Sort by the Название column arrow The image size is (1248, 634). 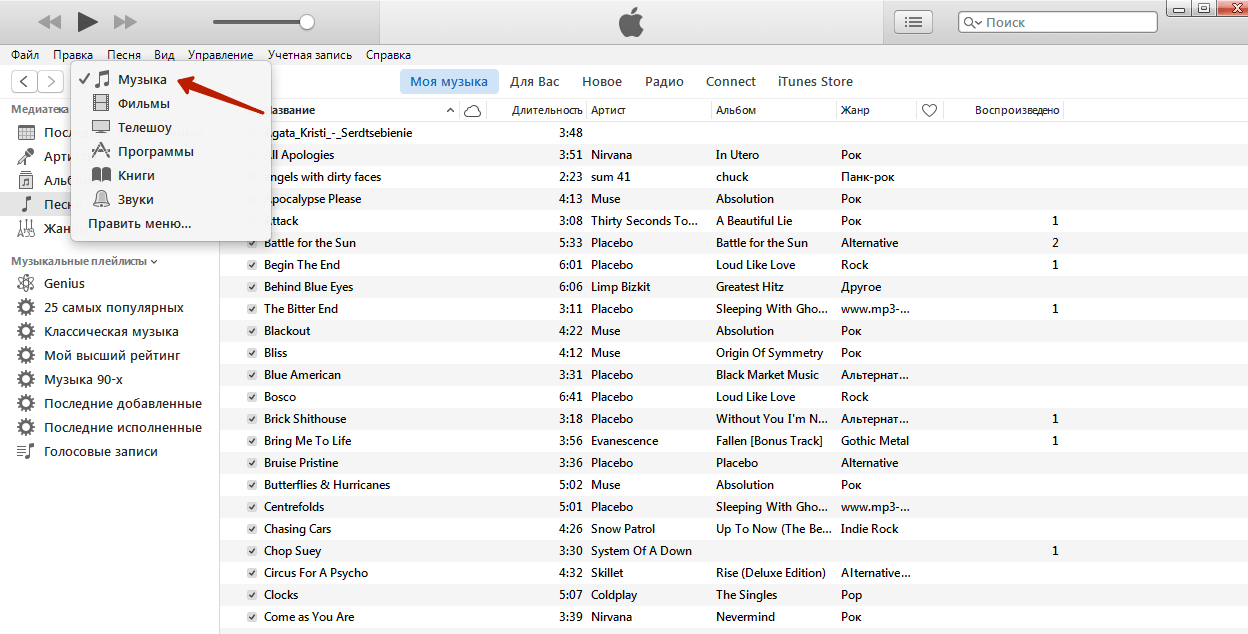point(450,110)
